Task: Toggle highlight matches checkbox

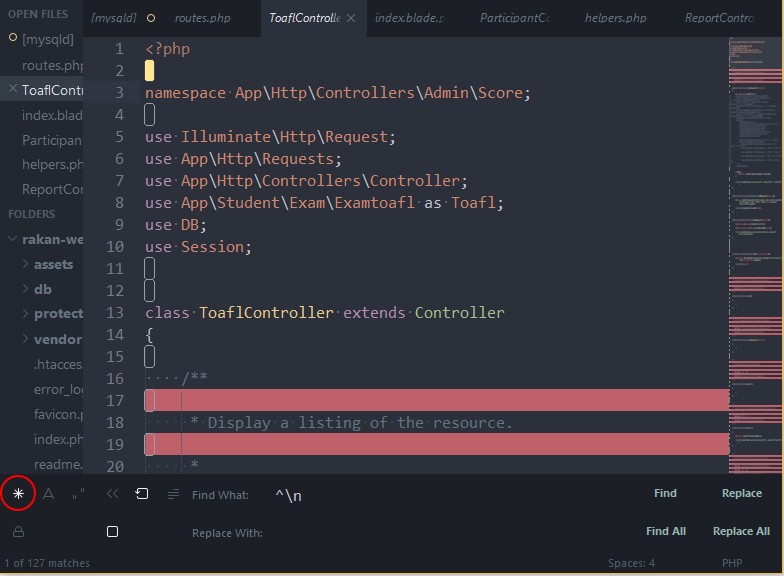Action: tap(112, 532)
